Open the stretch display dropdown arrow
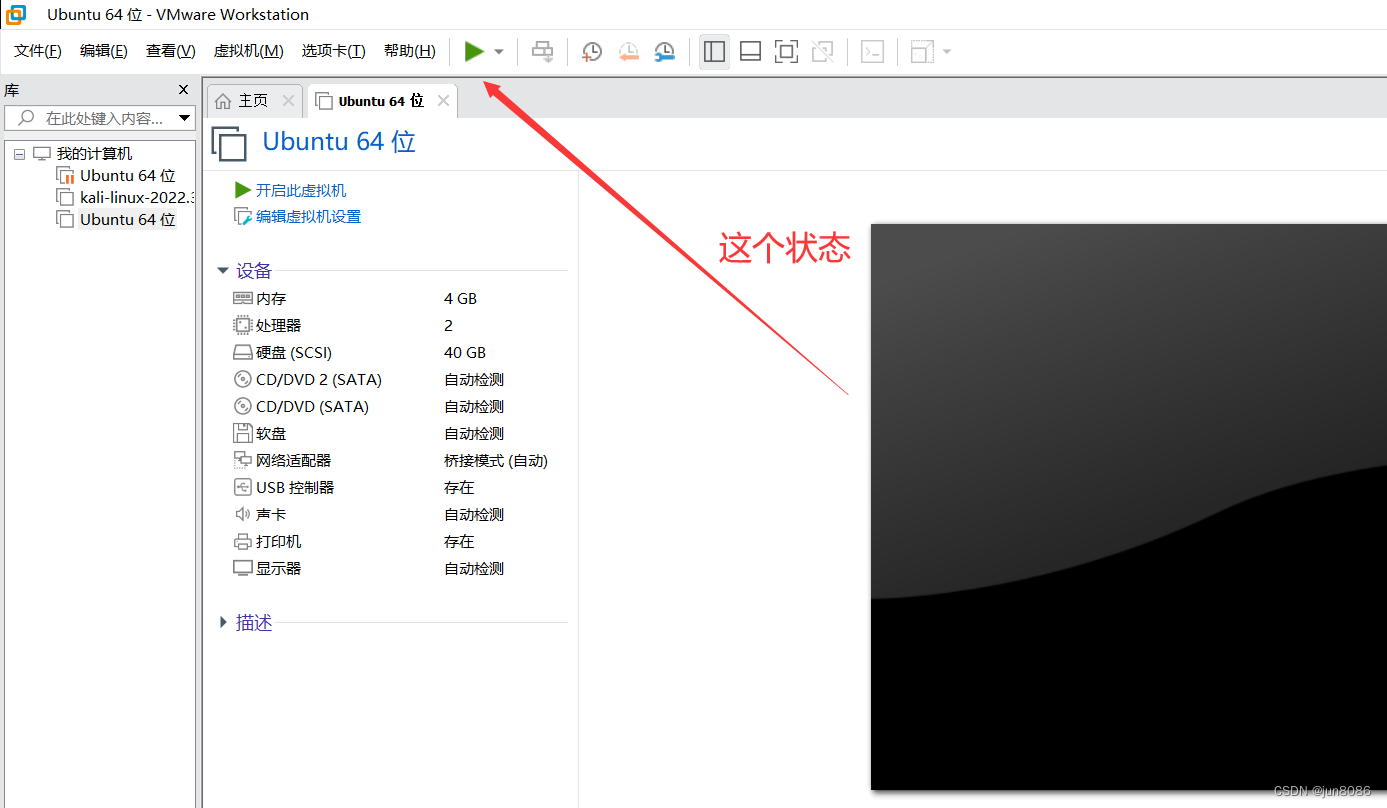 point(947,51)
